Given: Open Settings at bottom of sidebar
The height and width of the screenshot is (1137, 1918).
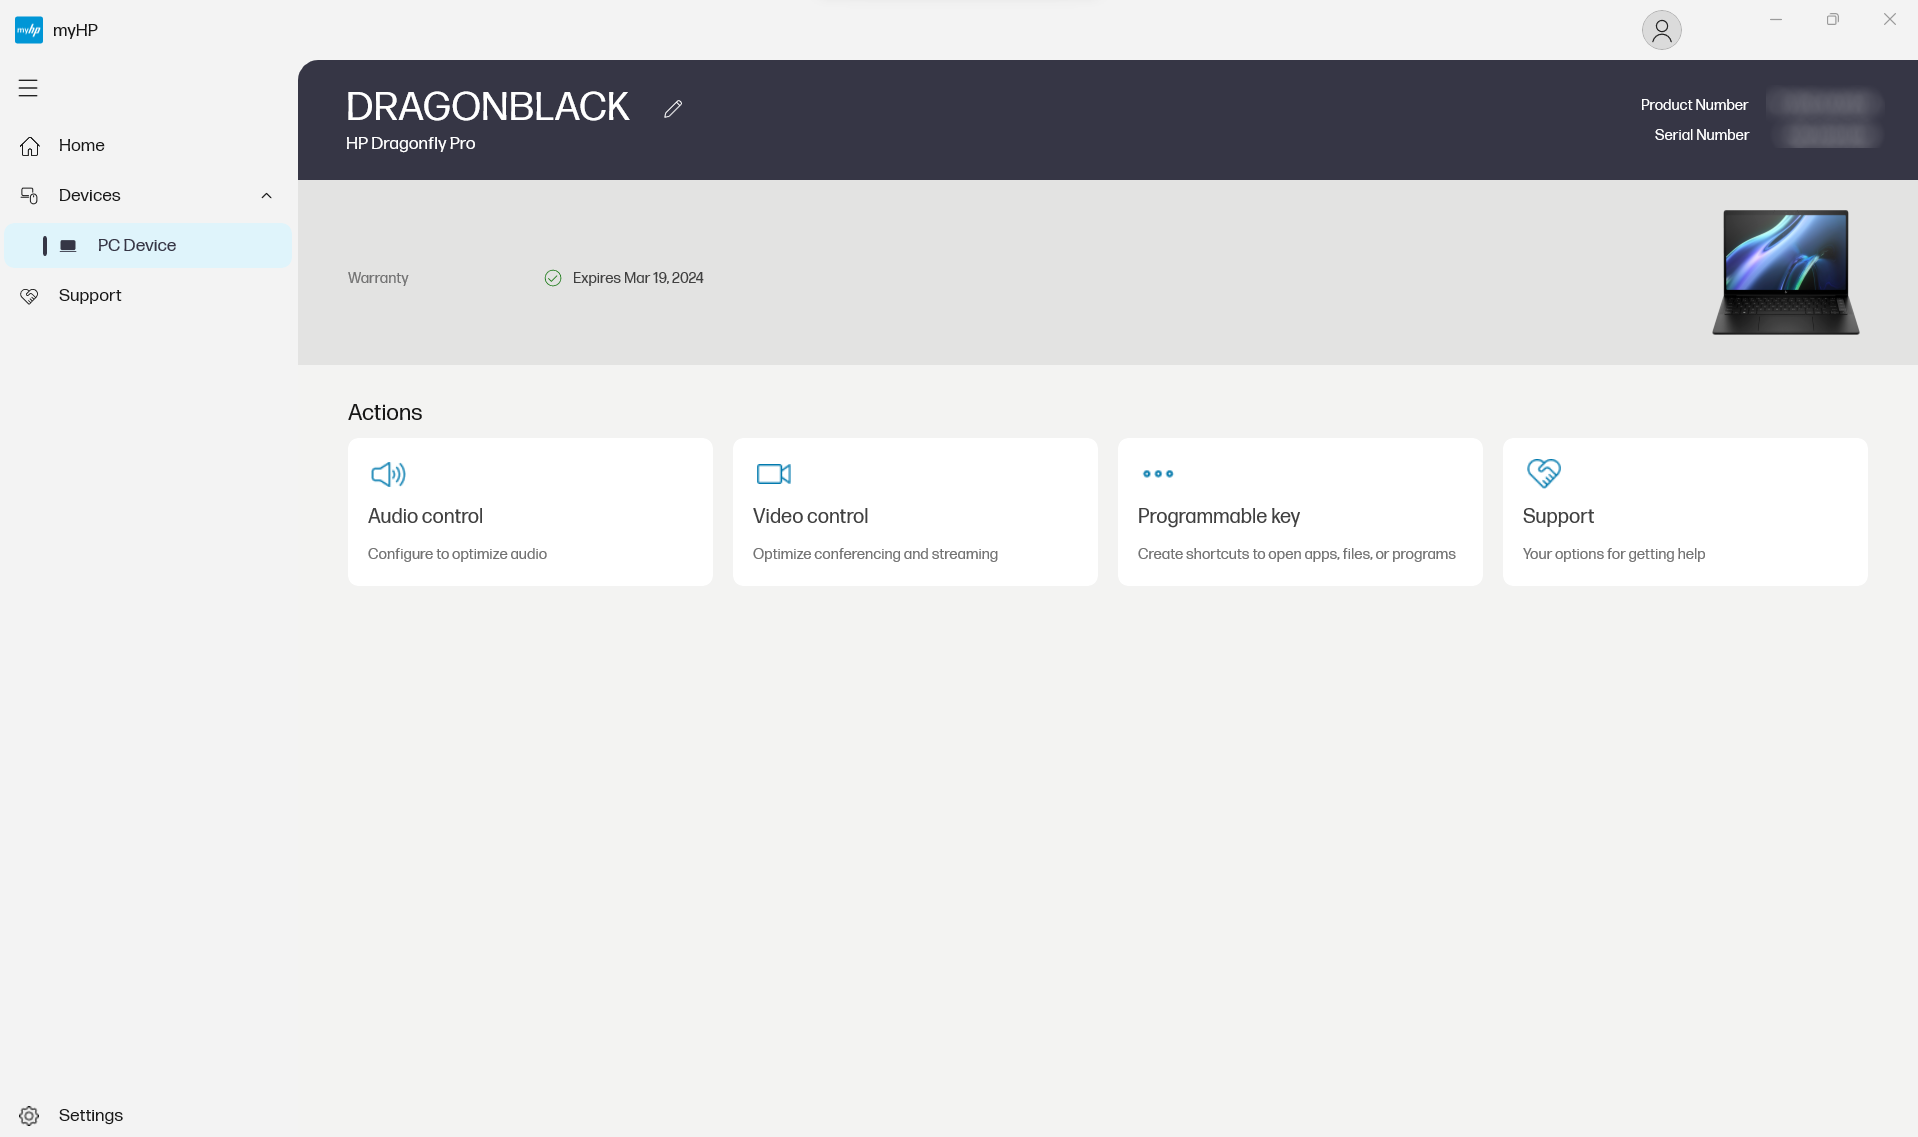Looking at the screenshot, I should pos(148,1116).
